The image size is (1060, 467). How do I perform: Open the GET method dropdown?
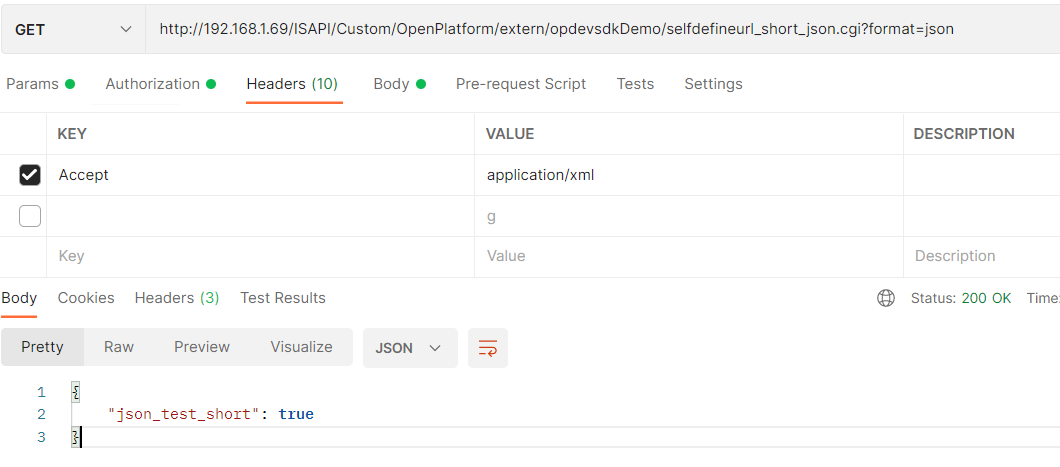[x=73, y=30]
